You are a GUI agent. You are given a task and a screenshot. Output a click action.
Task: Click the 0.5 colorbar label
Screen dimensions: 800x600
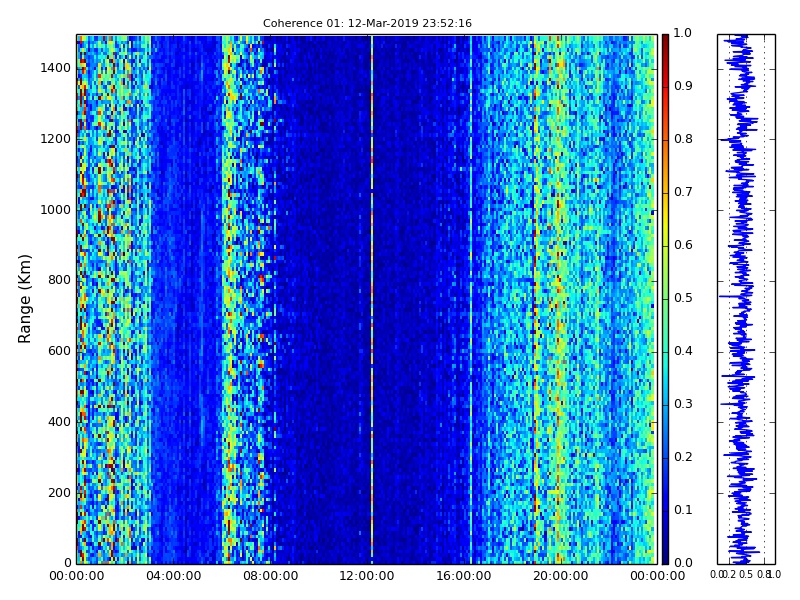pyautogui.click(x=683, y=298)
